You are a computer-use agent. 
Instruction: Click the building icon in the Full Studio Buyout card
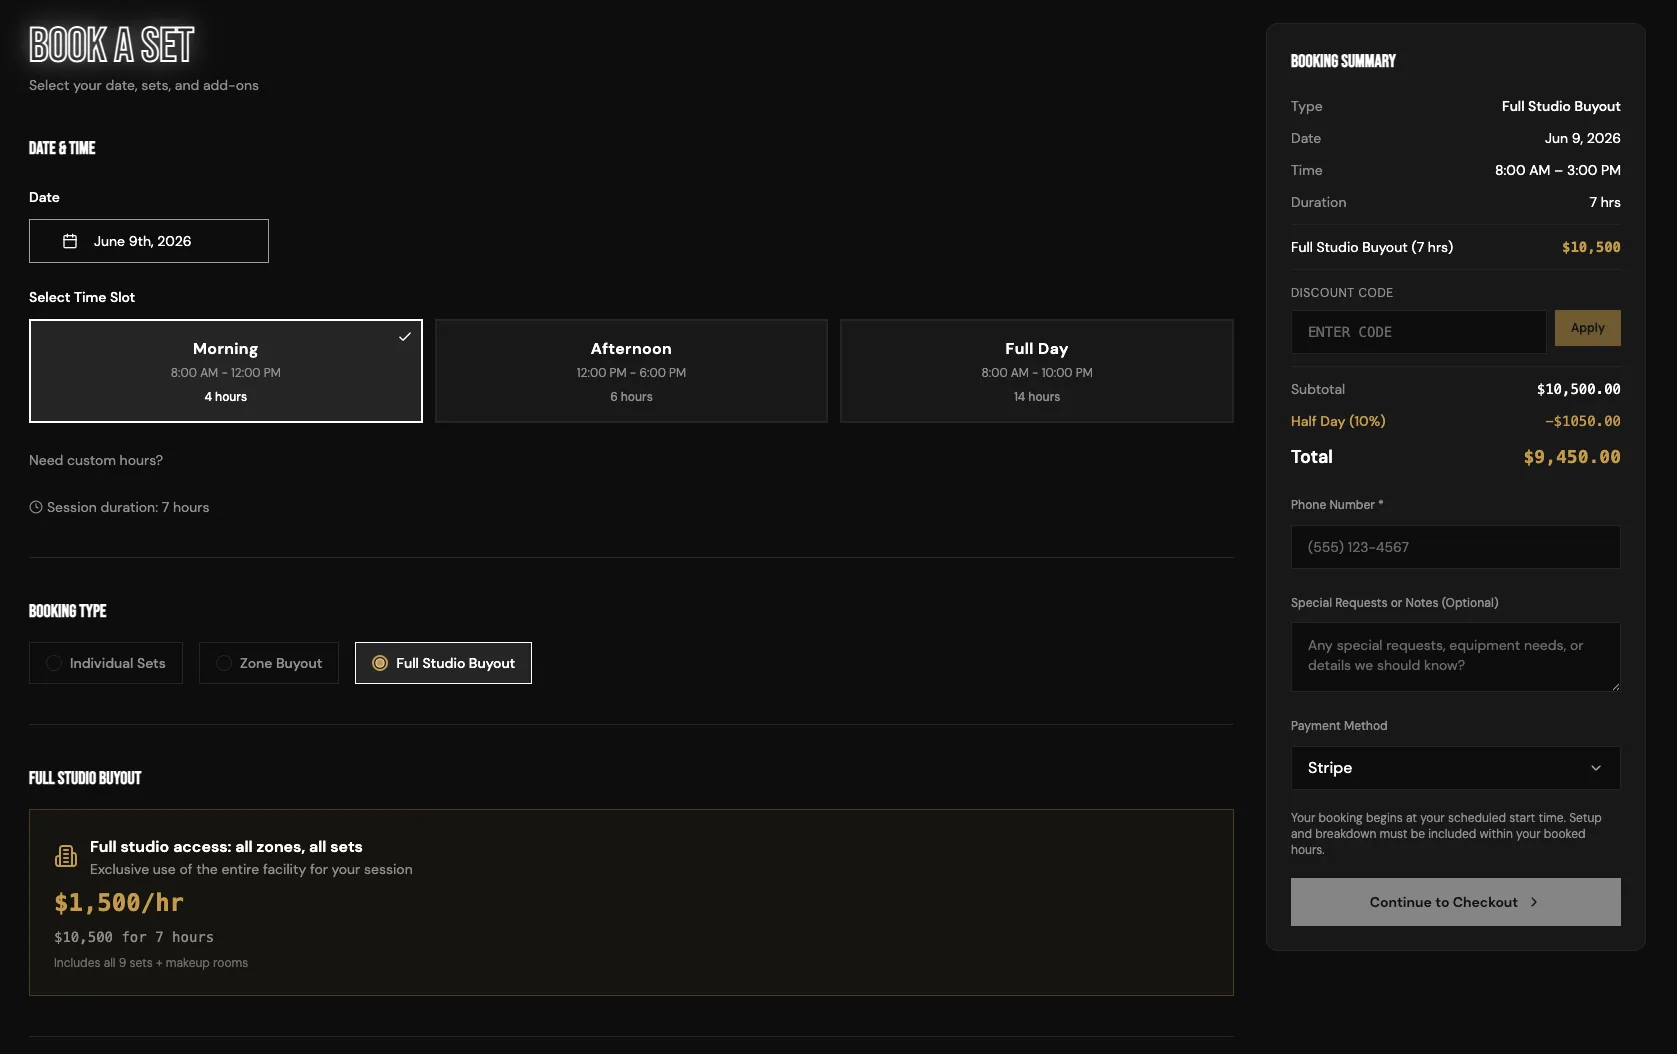(x=66, y=856)
